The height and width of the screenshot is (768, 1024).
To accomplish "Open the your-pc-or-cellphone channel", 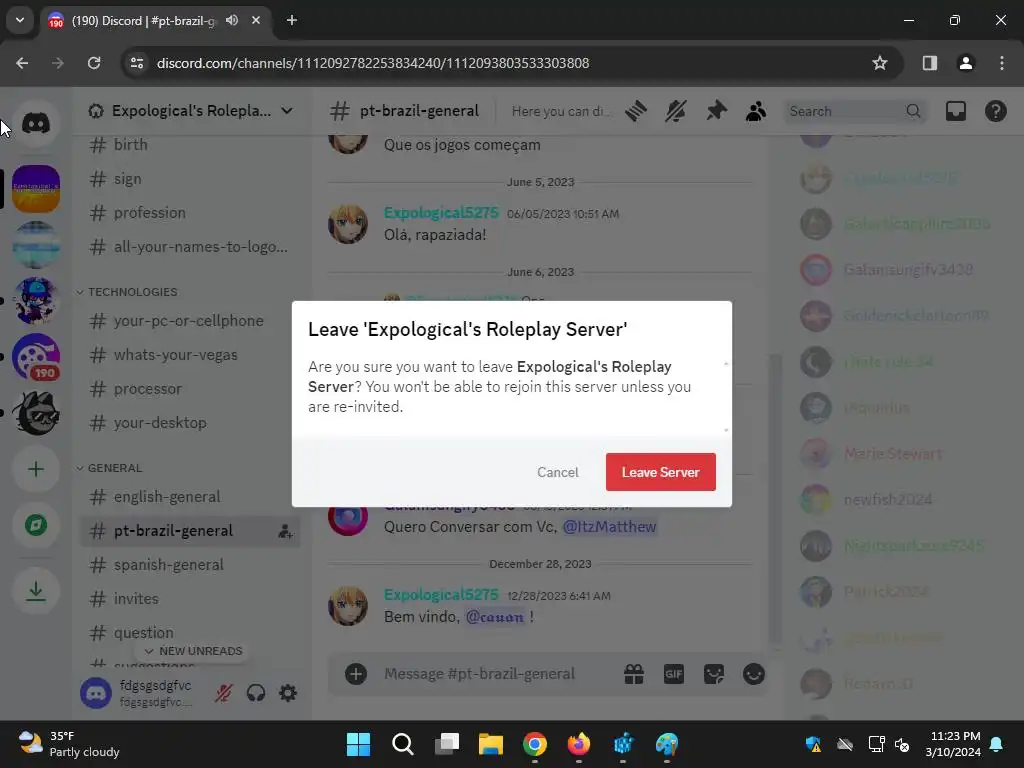I will [190, 321].
